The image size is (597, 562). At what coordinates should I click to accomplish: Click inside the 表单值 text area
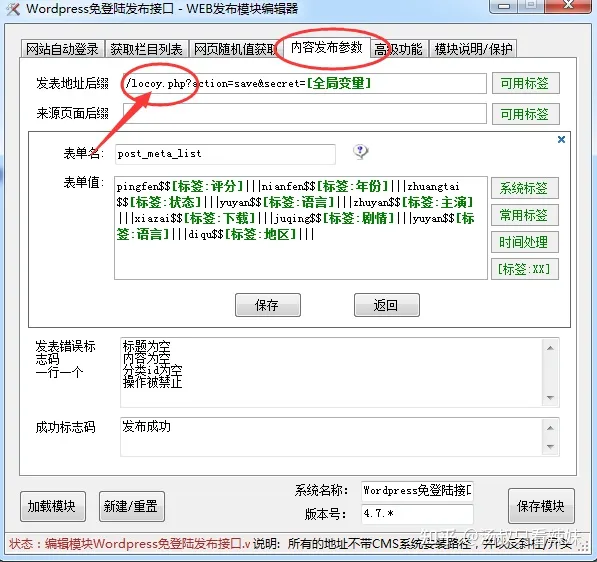pos(301,228)
